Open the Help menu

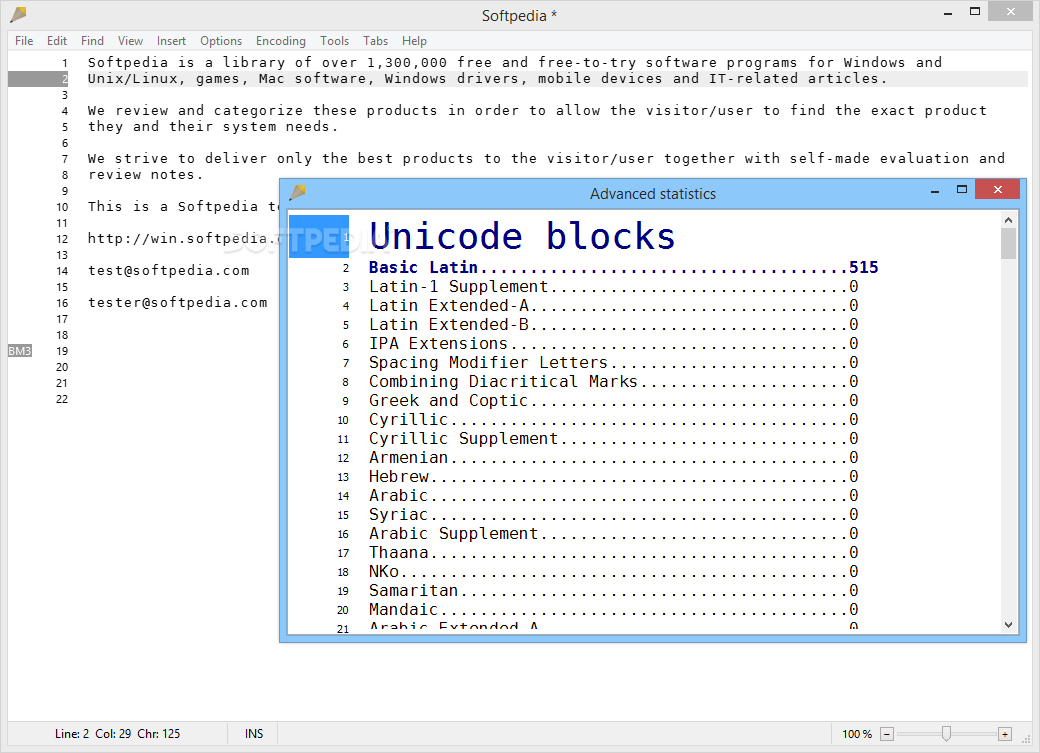414,40
